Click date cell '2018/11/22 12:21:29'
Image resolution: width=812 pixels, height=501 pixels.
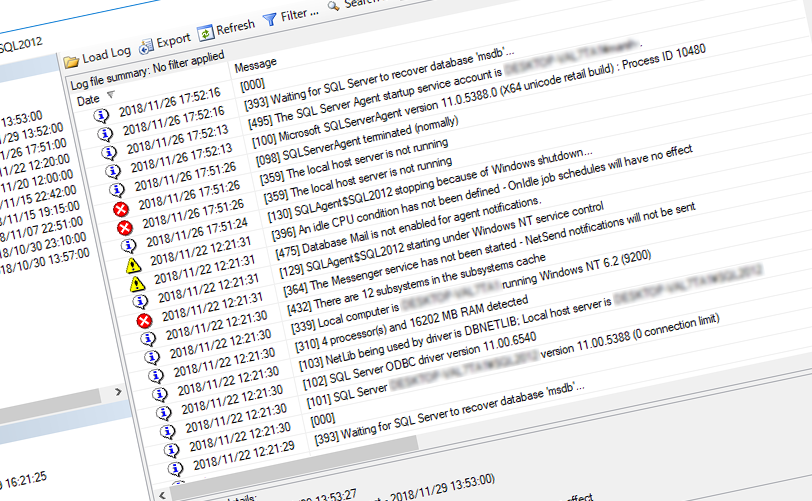pos(243,455)
